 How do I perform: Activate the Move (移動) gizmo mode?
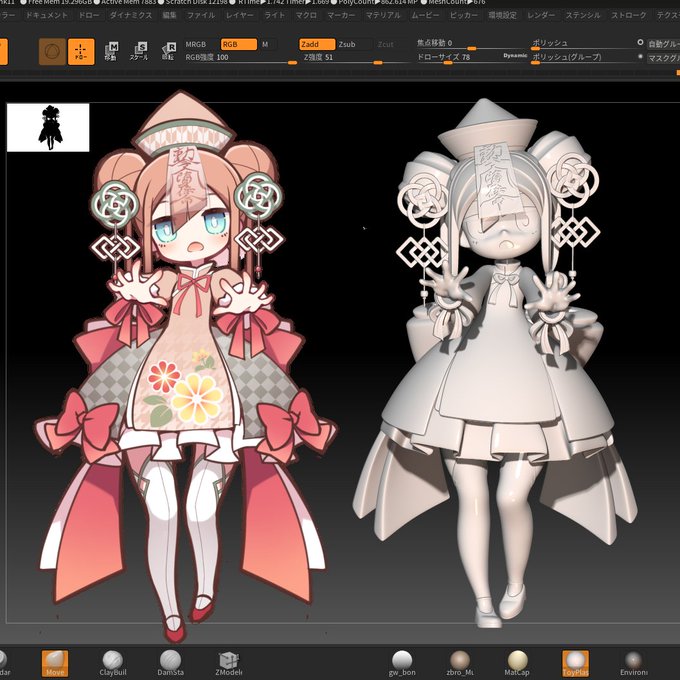click(x=111, y=51)
